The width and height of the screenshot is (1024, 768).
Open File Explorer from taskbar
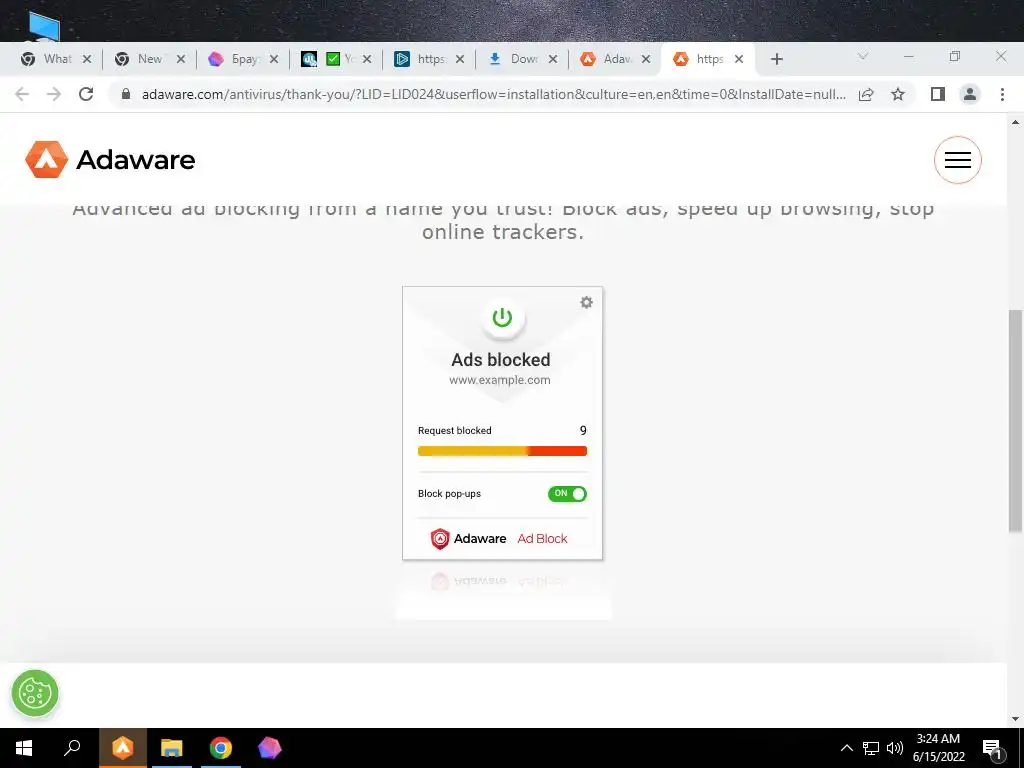click(172, 748)
